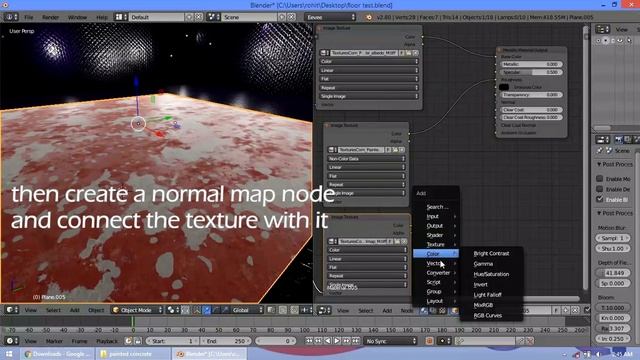Click the add scene plus icon
This screenshot has width=640, height=360.
(x=282, y=17)
